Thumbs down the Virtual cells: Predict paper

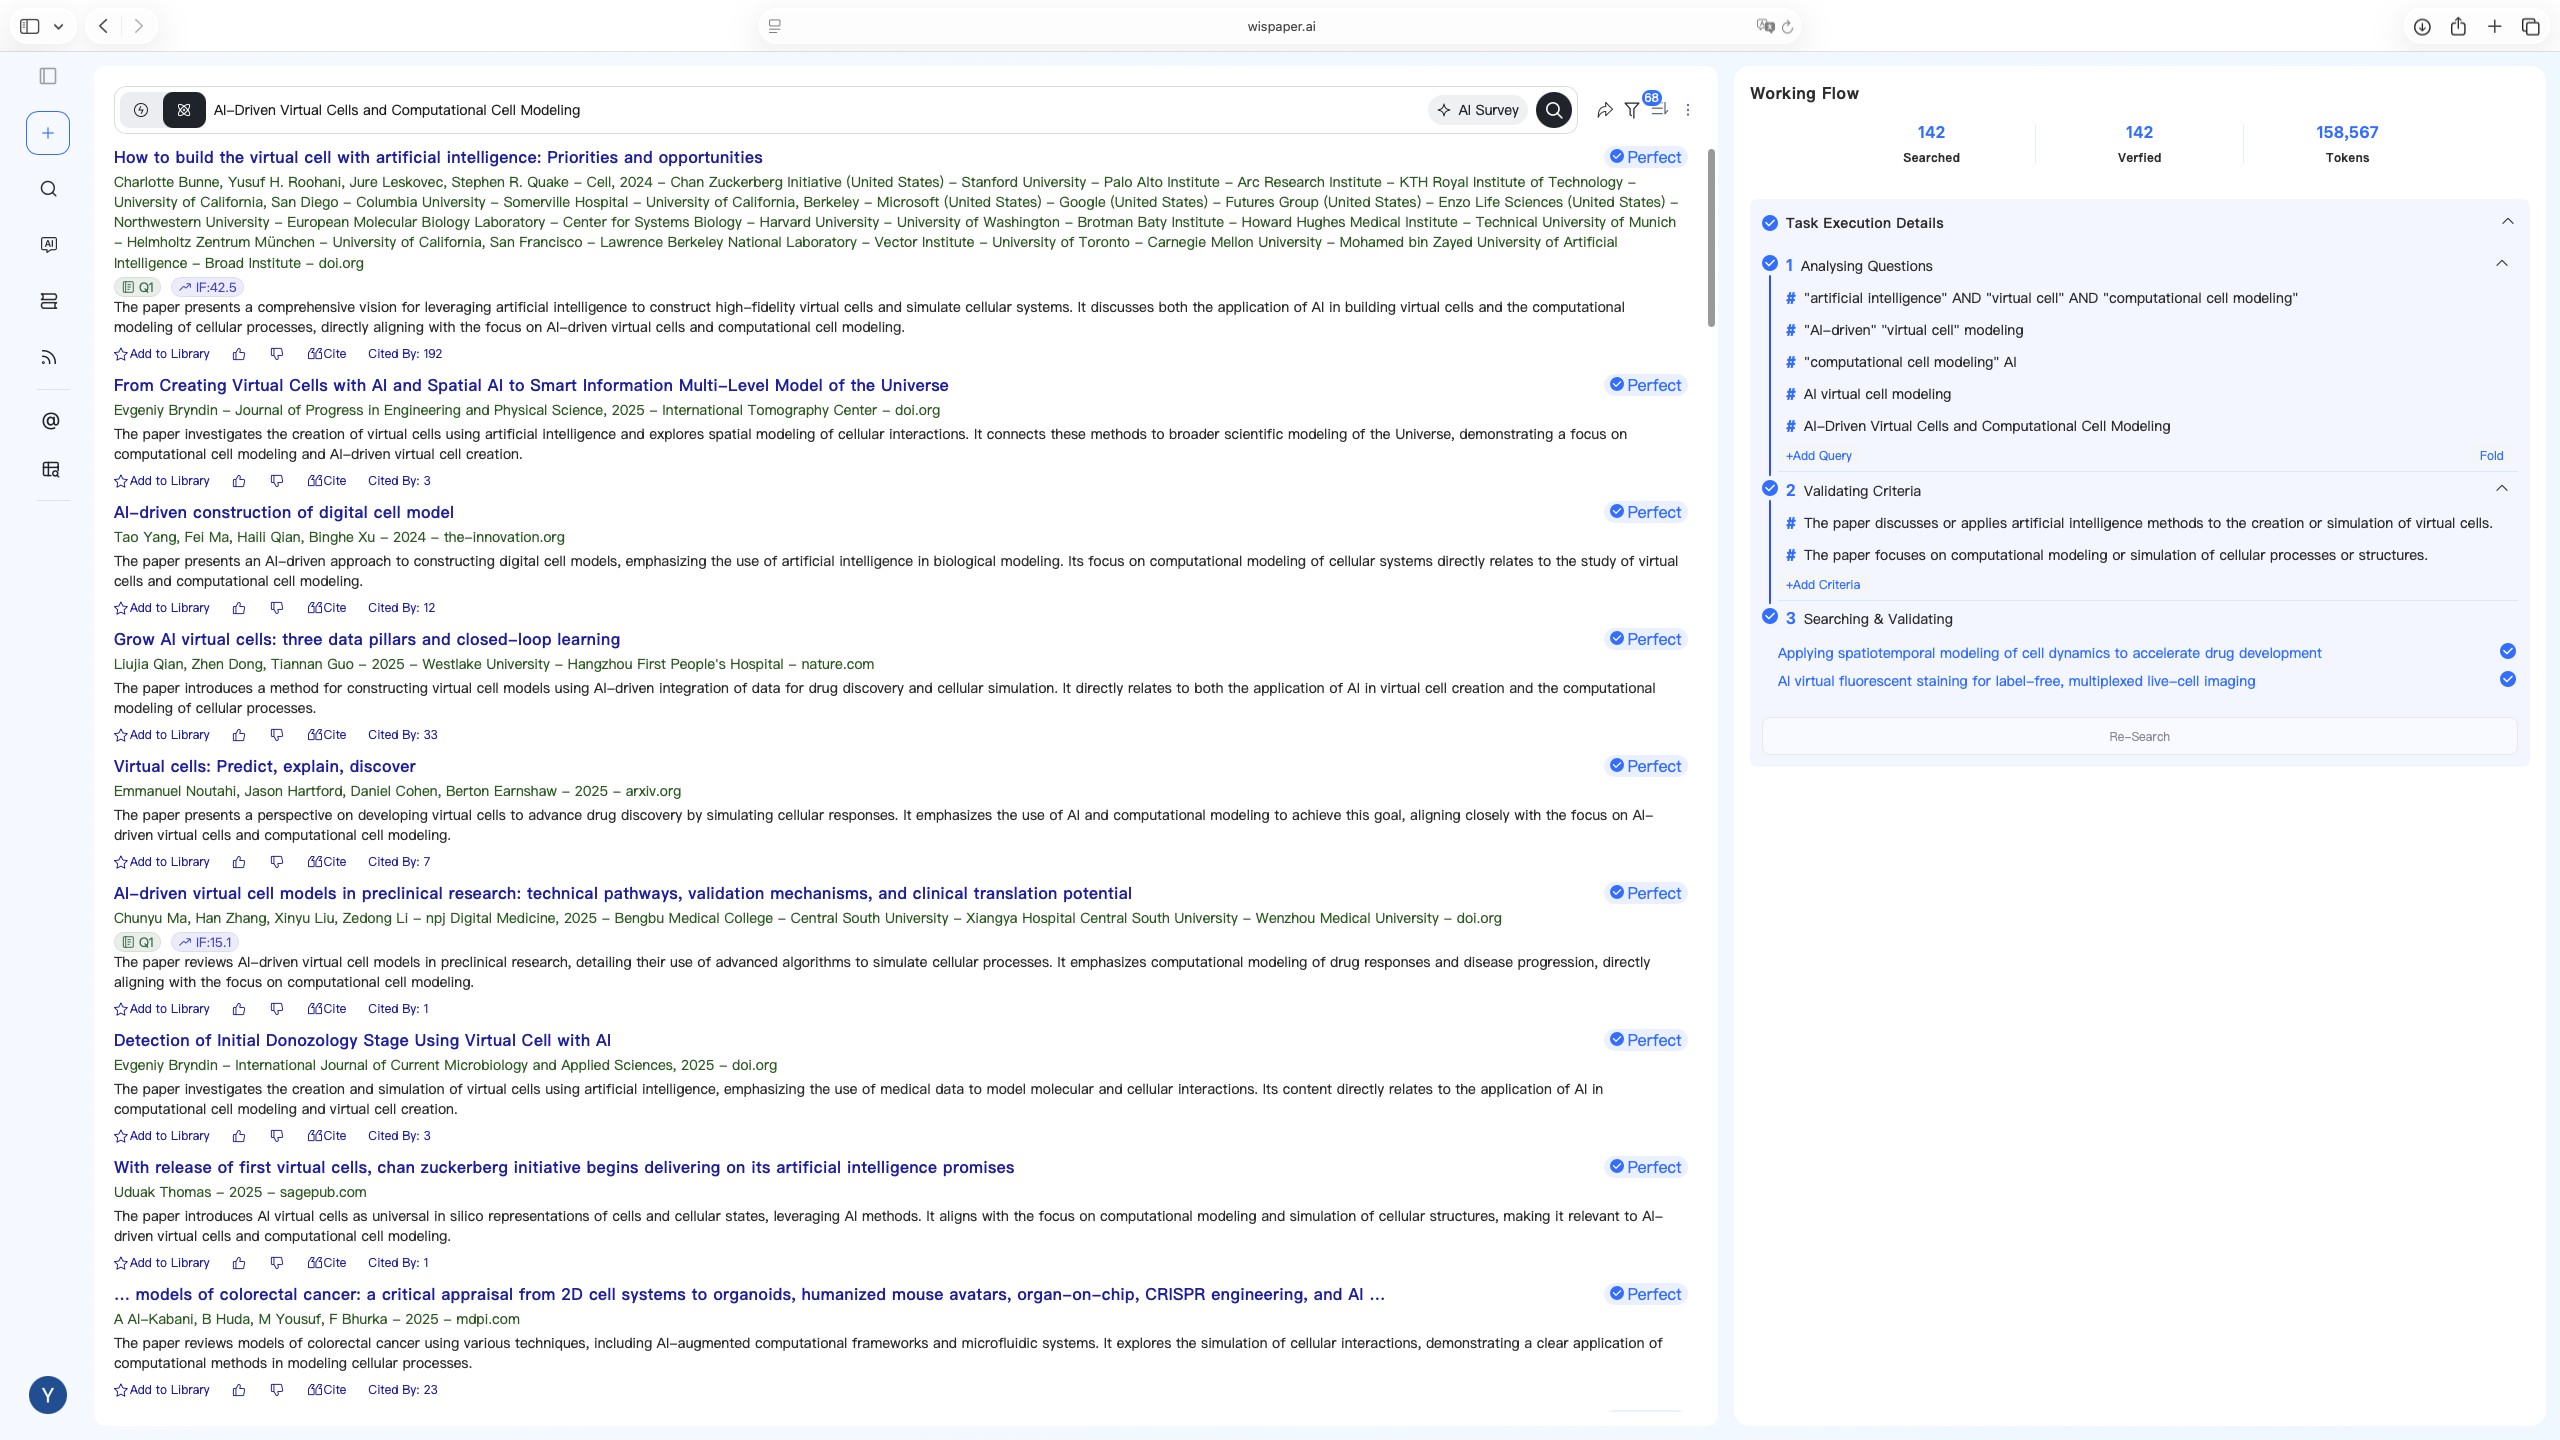[x=277, y=861]
